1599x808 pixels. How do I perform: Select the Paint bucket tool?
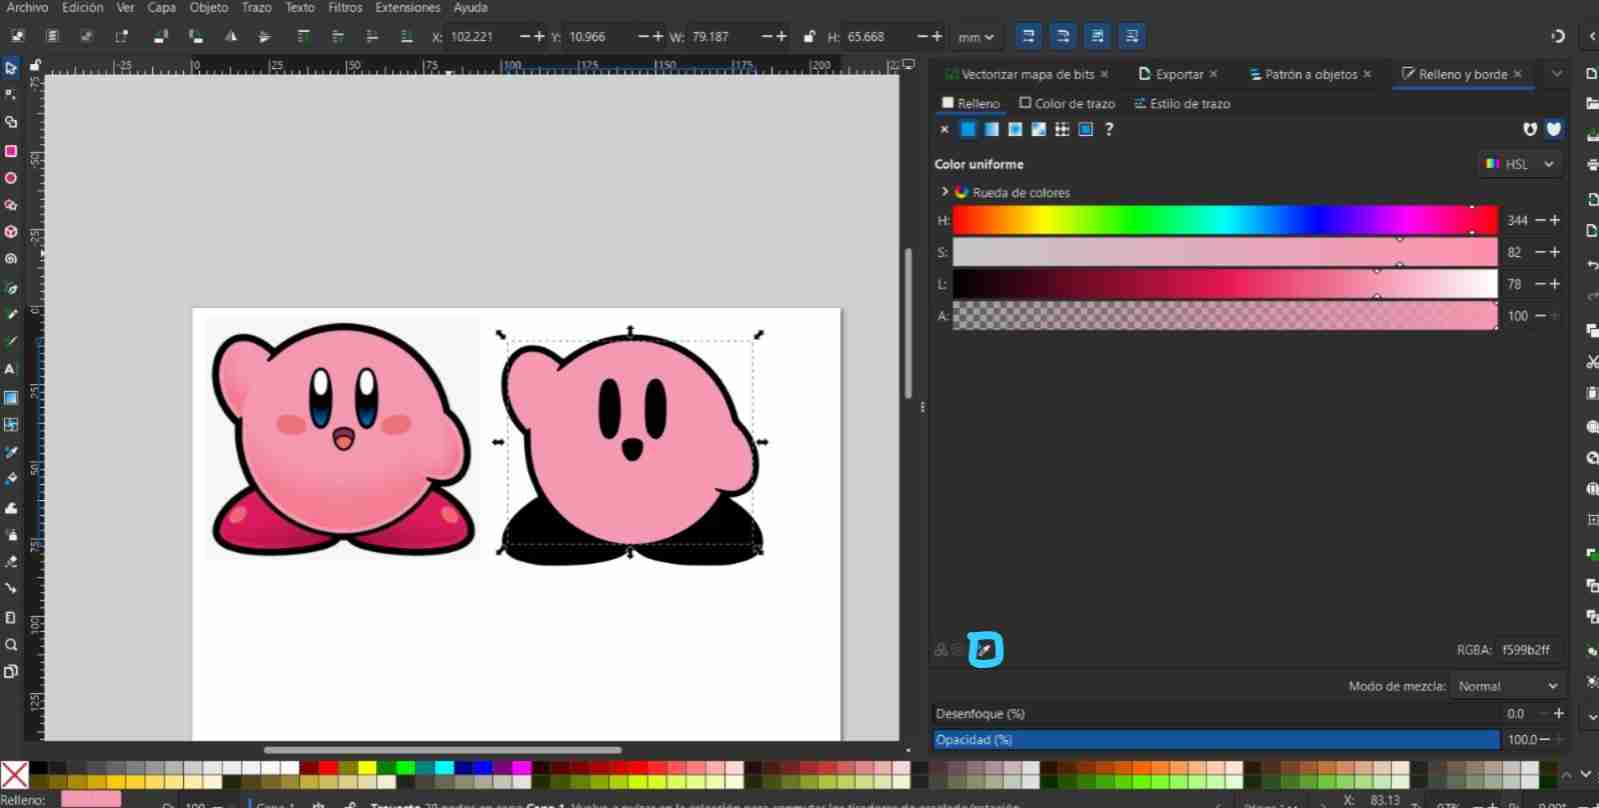click(11, 479)
